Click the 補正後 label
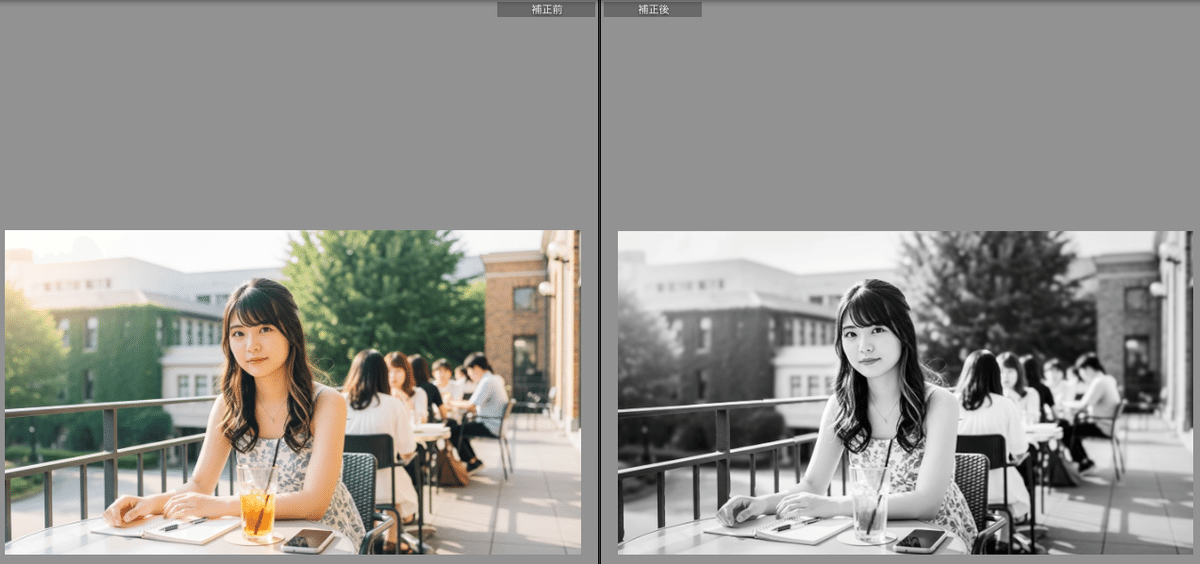 [x=653, y=9]
